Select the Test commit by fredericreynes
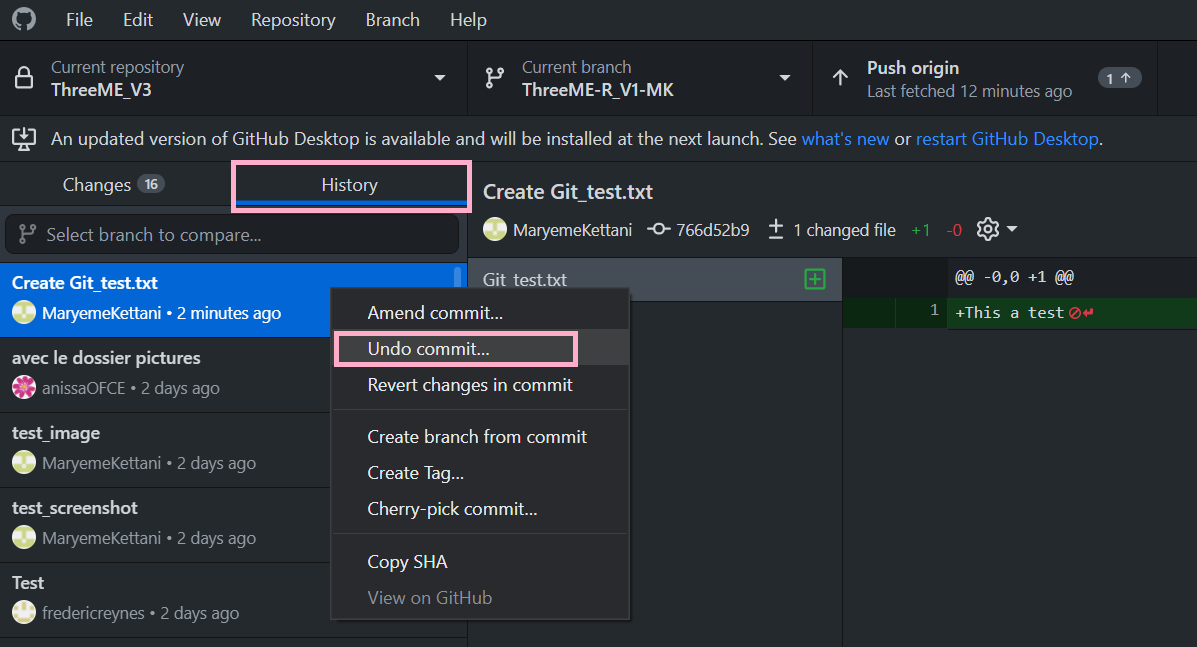1197x647 pixels. click(165, 599)
